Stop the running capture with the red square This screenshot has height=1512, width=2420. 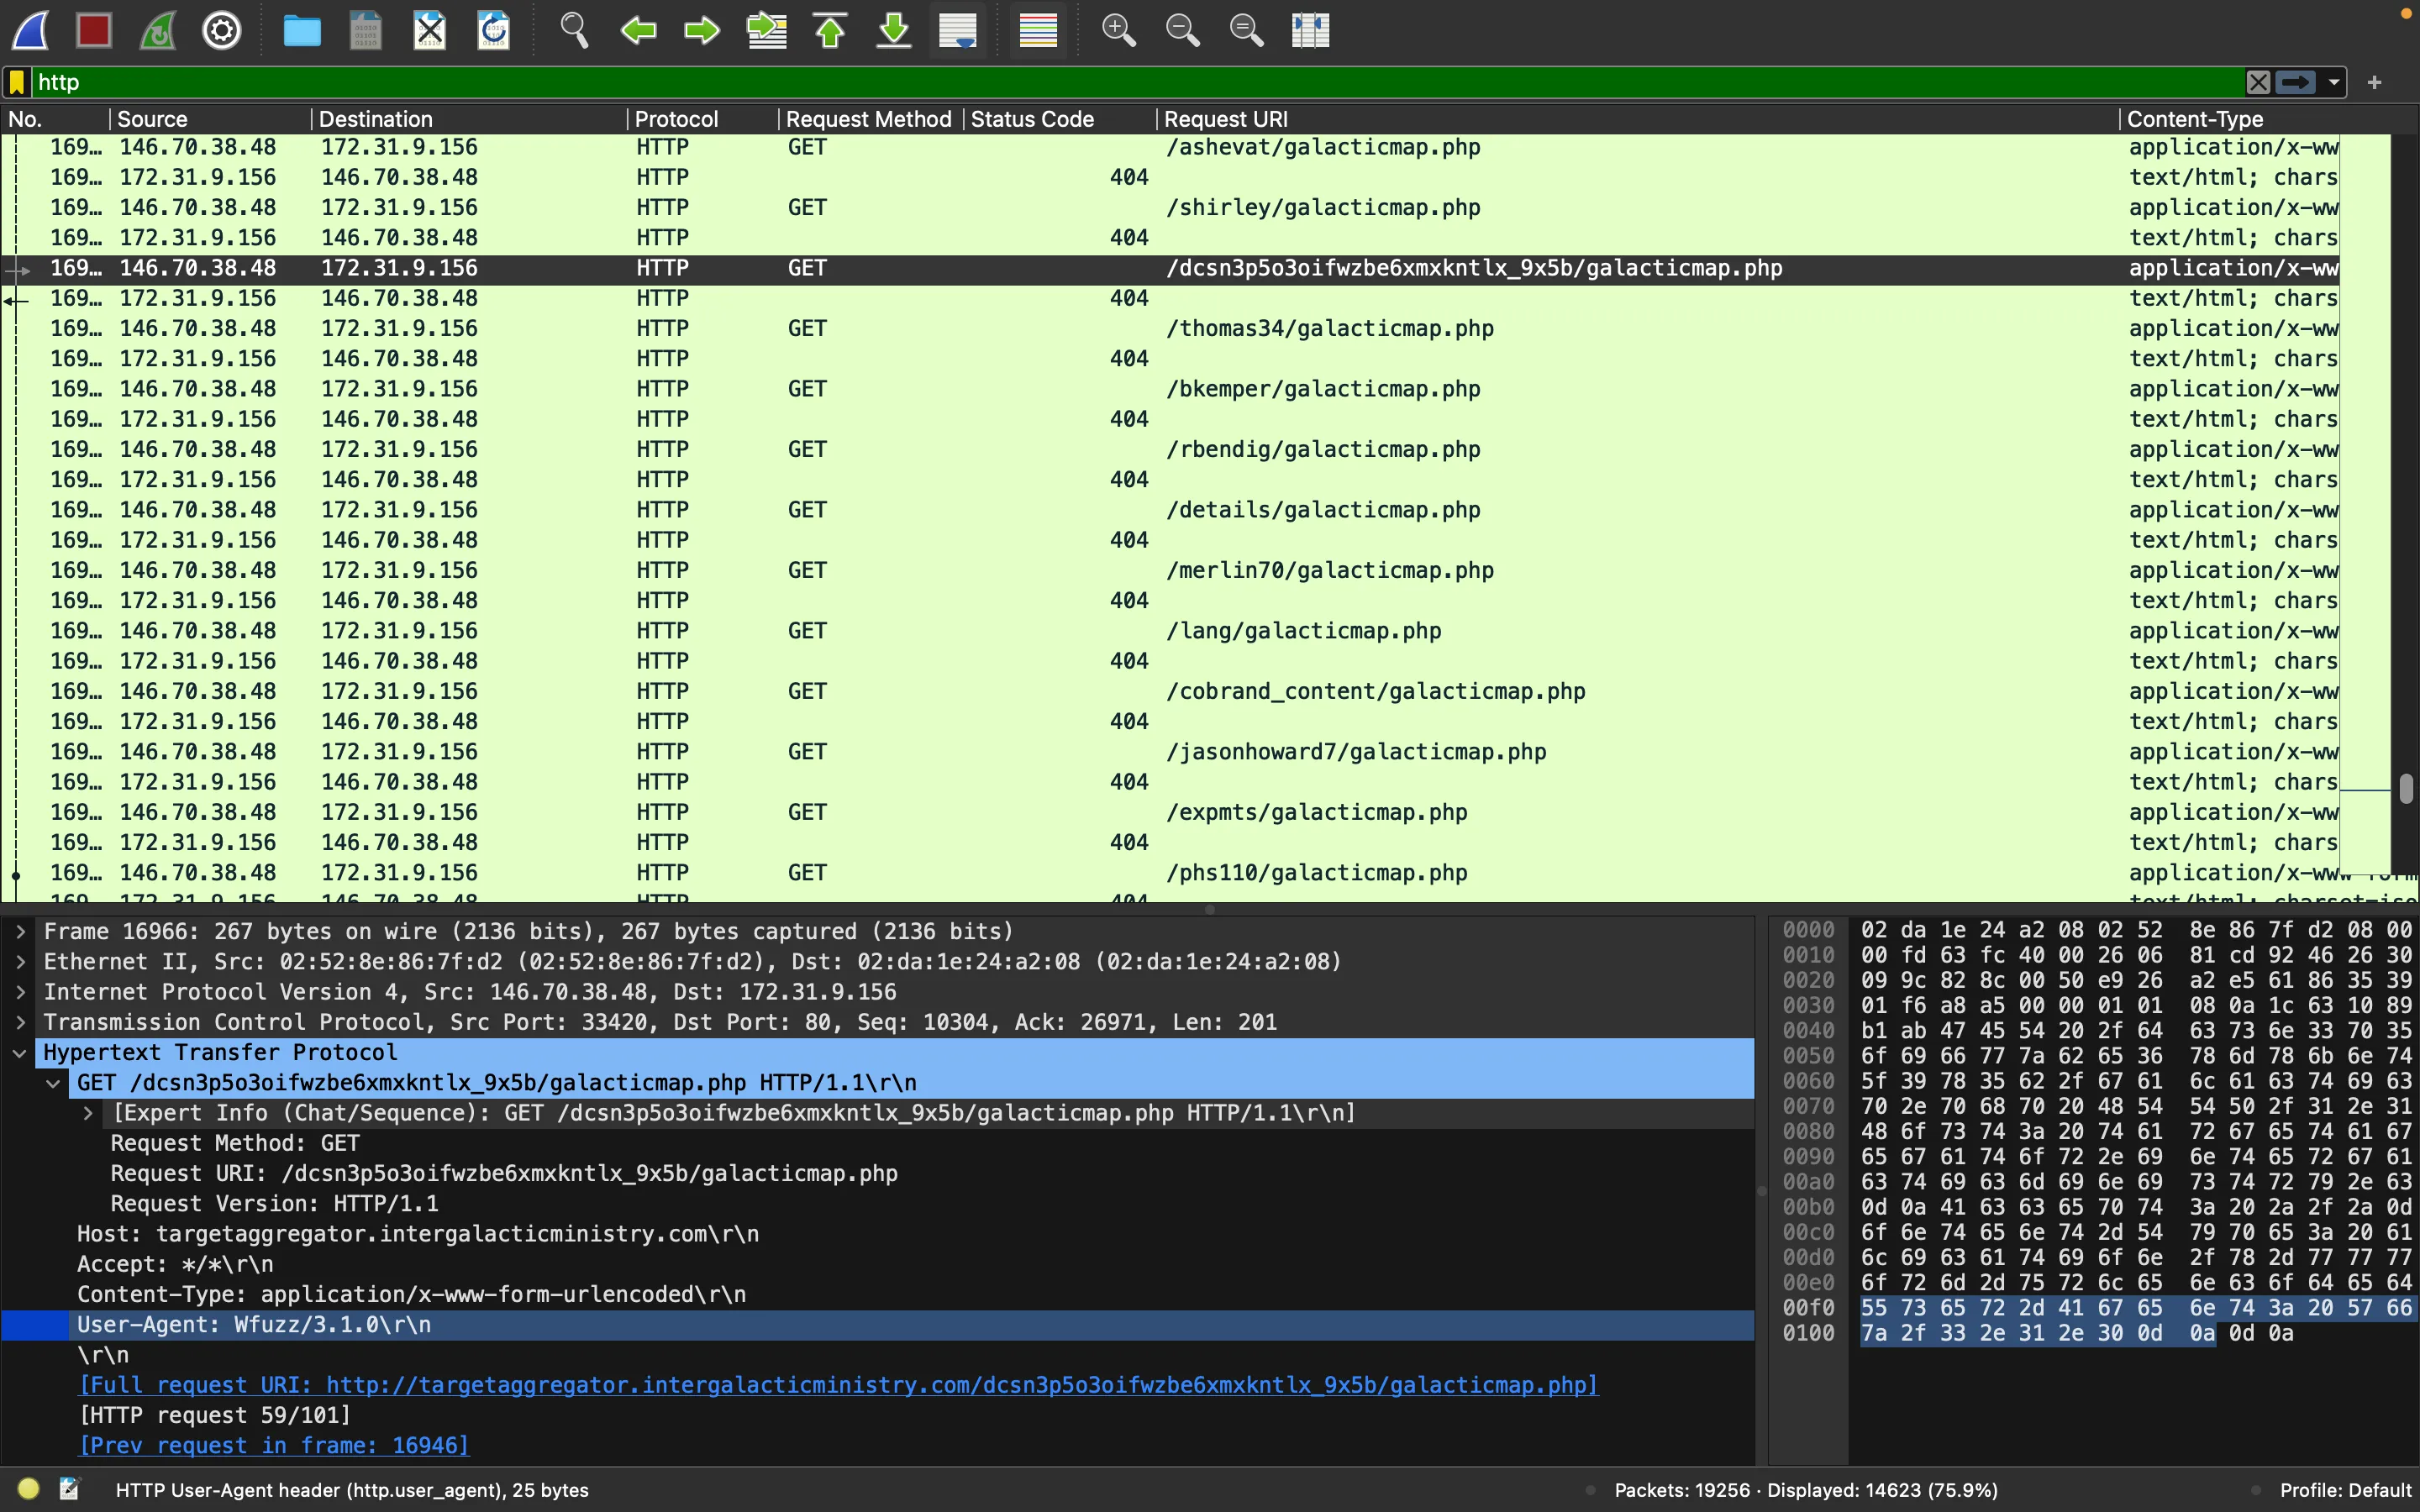pyautogui.click(x=94, y=30)
